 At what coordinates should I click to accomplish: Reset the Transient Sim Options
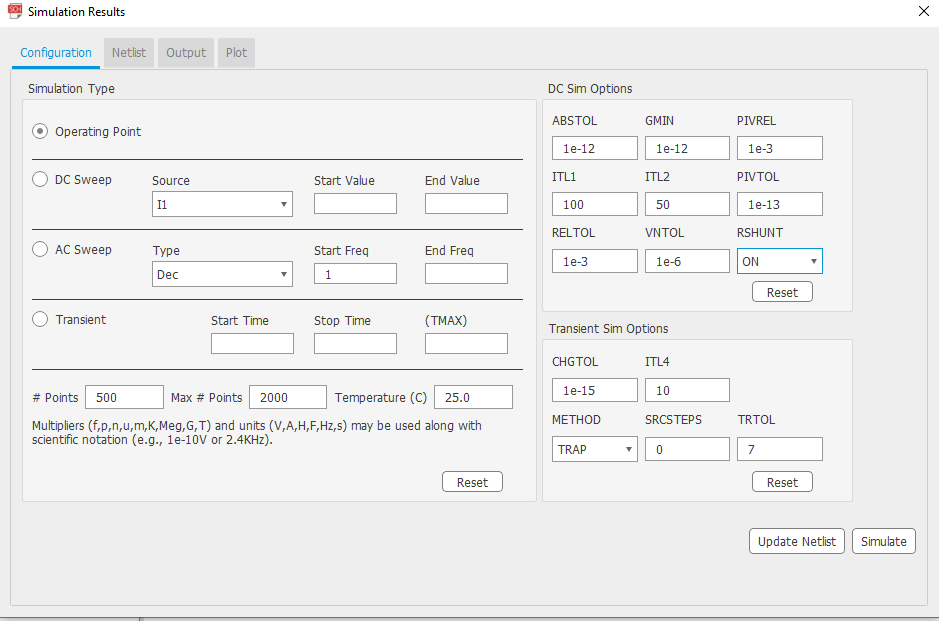pos(782,482)
